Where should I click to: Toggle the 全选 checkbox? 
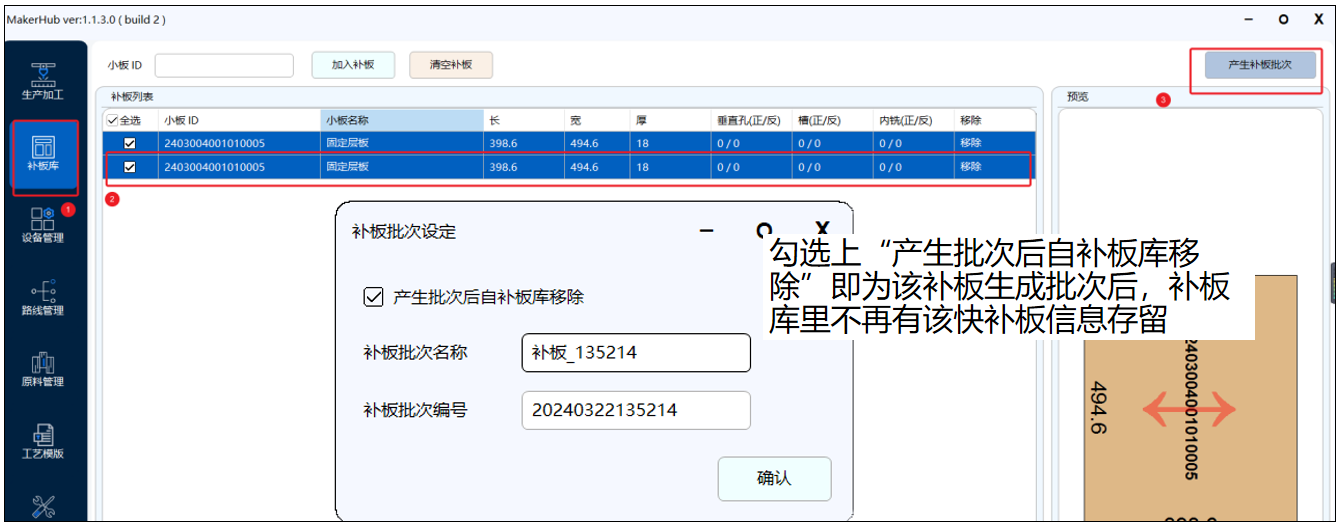(x=112, y=120)
